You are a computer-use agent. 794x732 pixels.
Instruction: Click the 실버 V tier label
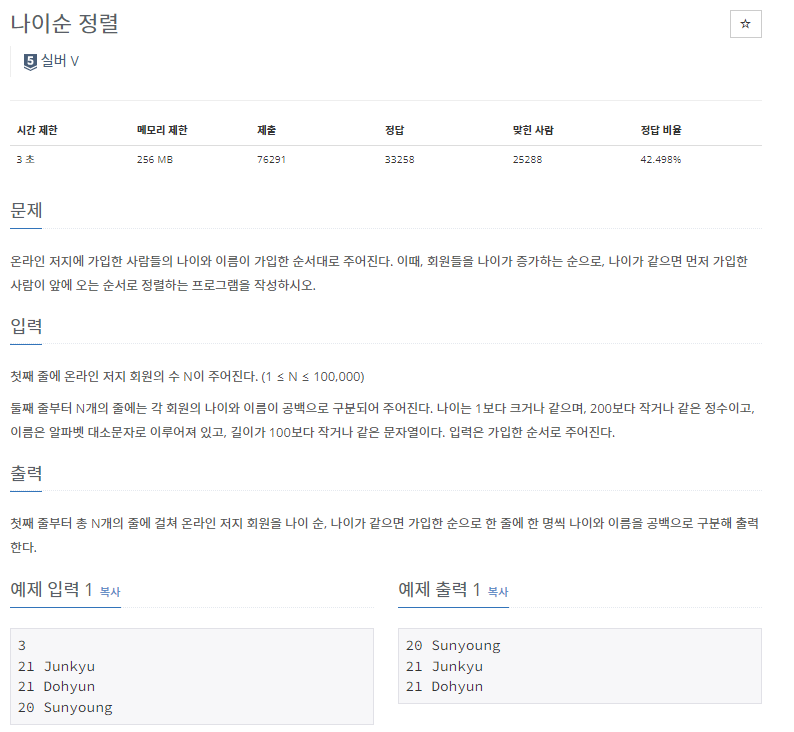(x=60, y=61)
